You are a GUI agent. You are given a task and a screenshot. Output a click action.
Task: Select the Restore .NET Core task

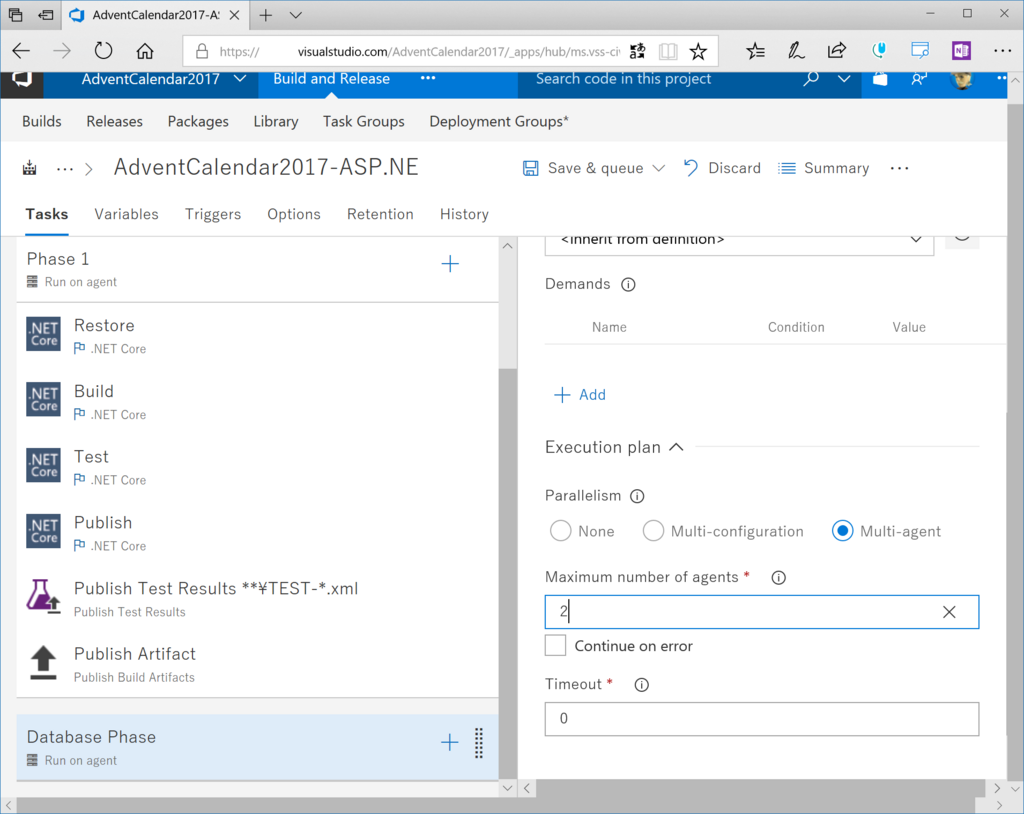tap(257, 335)
